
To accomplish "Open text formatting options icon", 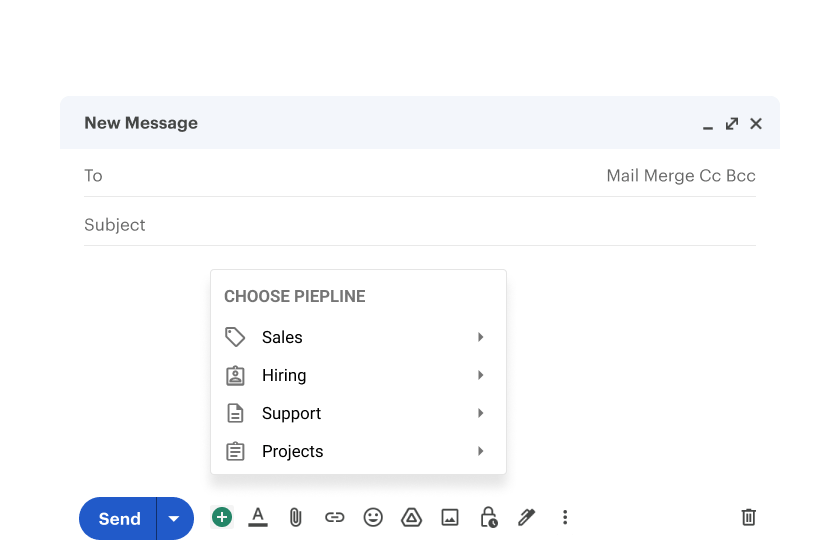I will [x=258, y=517].
